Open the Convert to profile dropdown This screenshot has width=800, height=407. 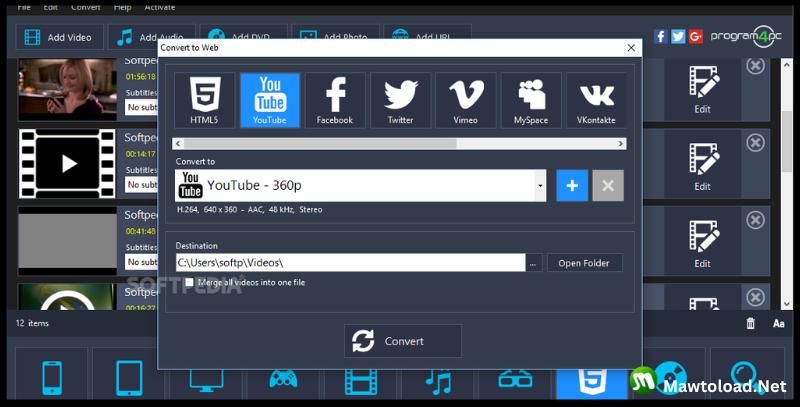click(x=540, y=186)
